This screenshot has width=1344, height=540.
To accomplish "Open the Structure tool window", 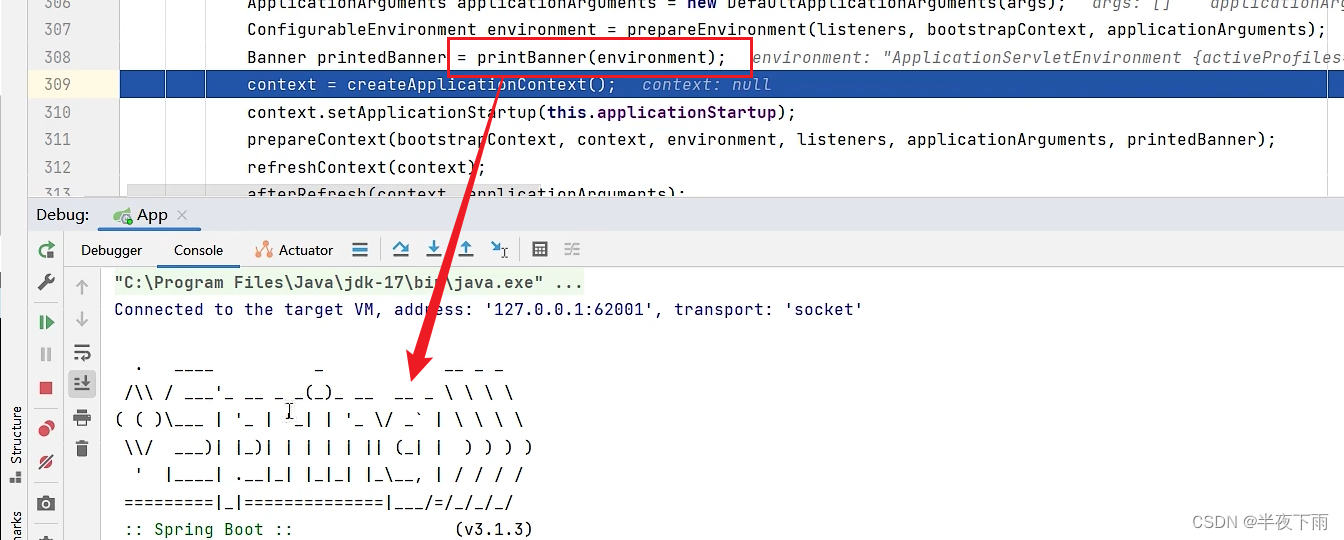I will tap(16, 445).
